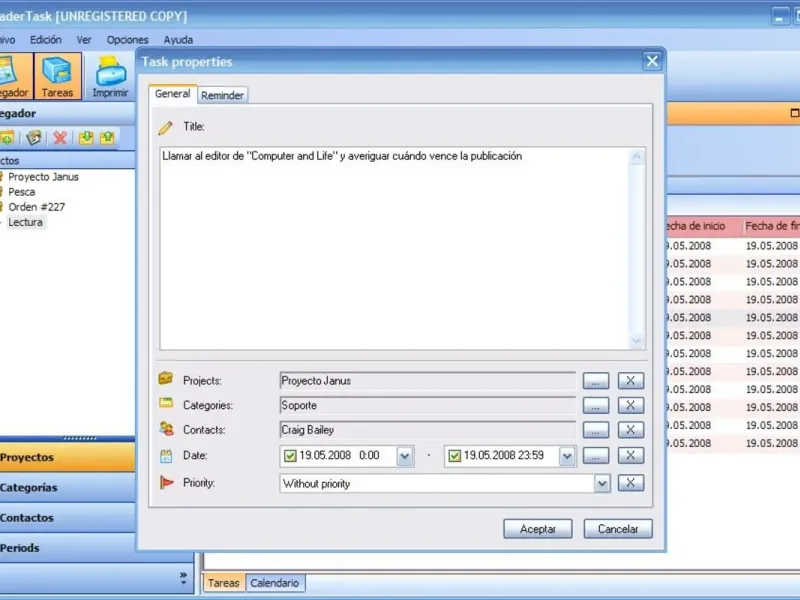
Task: Switch to the Reminder tab
Action: [222, 95]
